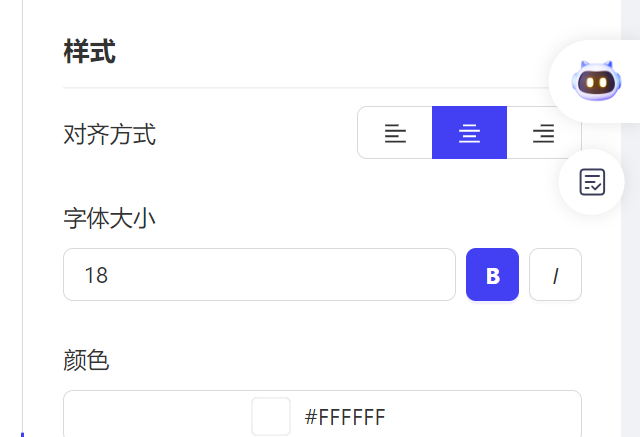The height and width of the screenshot is (437, 640).
Task: Open the robot AI assistant
Action: pyautogui.click(x=596, y=80)
